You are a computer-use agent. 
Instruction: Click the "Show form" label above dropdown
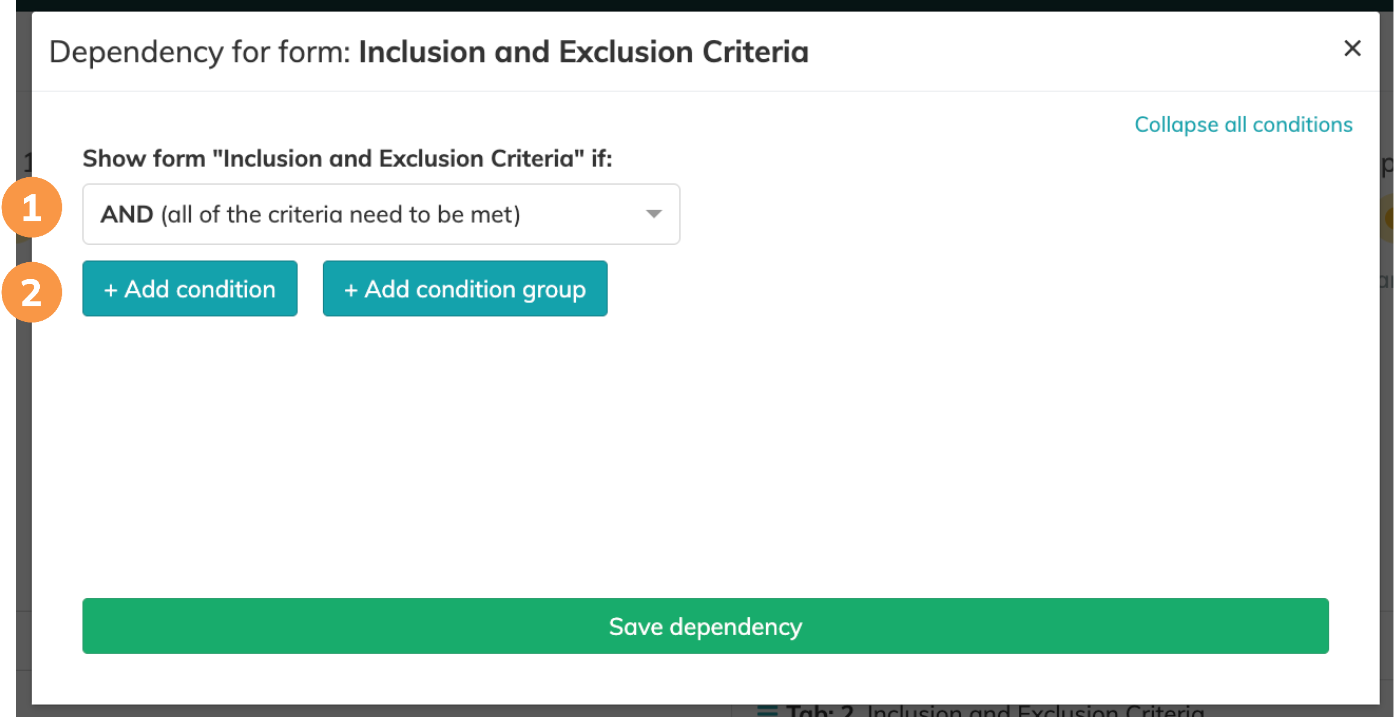coord(346,159)
